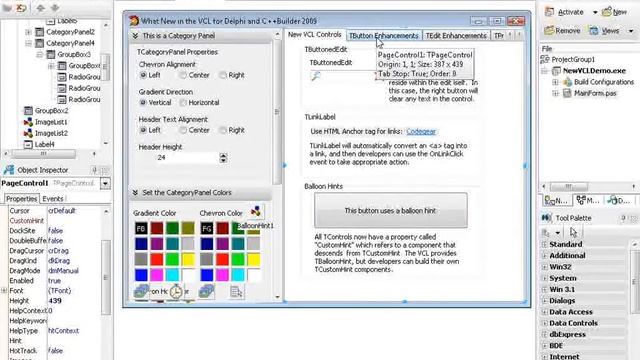Select Vertical Gradient Direction
Viewport: 640px width, 360px height.
(143, 102)
